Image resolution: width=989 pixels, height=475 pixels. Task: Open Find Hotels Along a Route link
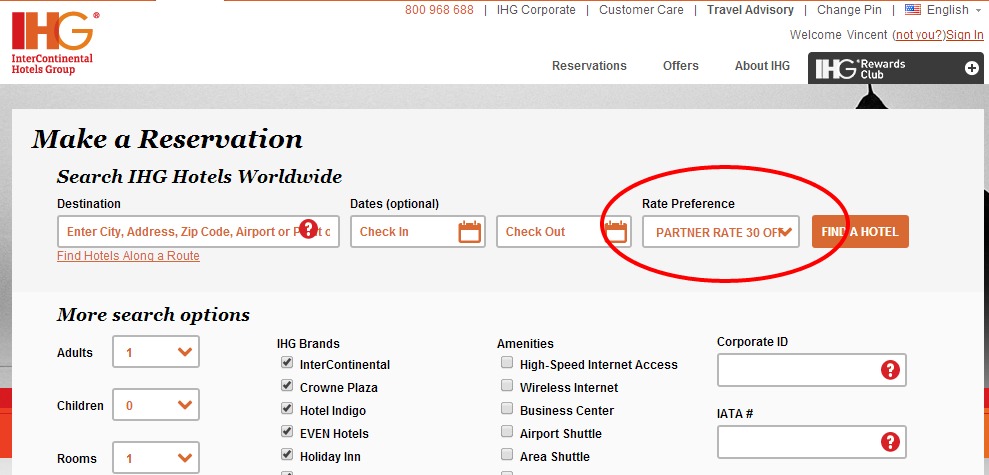click(x=128, y=255)
